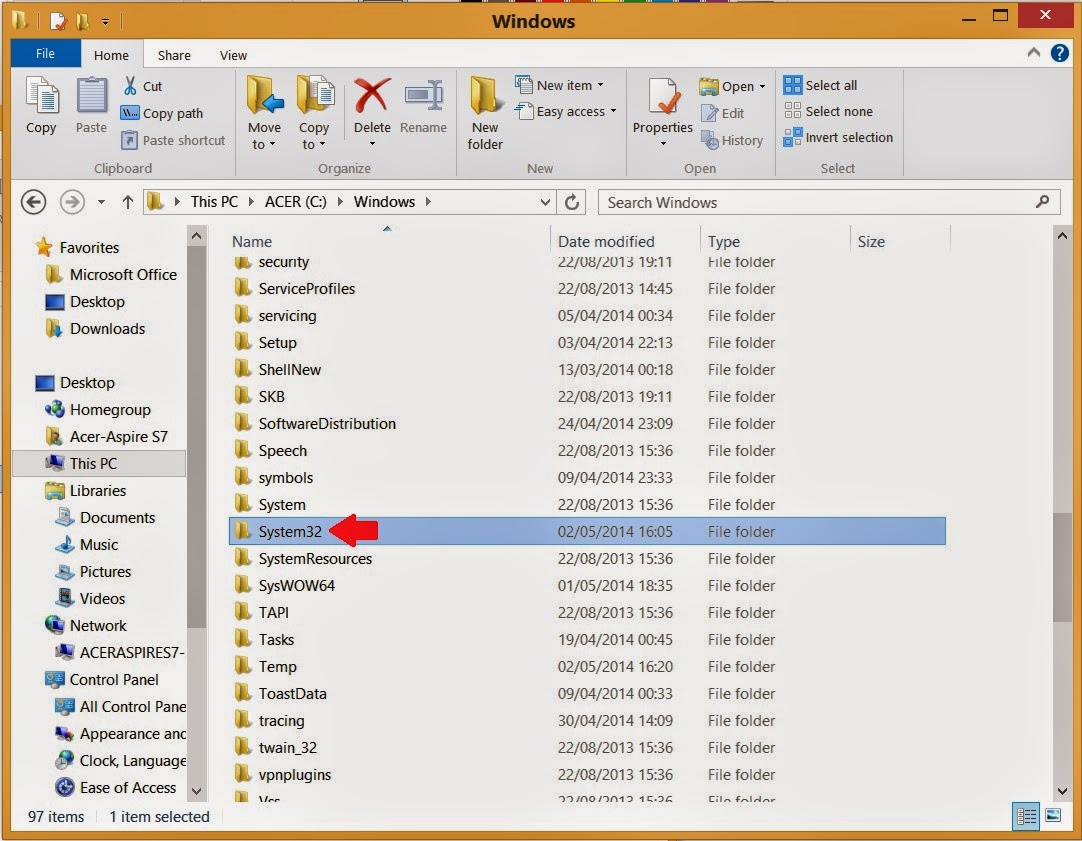Expand breadcrumb arrow after ACER (C:)
Image resolution: width=1082 pixels, height=841 pixels.
coord(340,201)
